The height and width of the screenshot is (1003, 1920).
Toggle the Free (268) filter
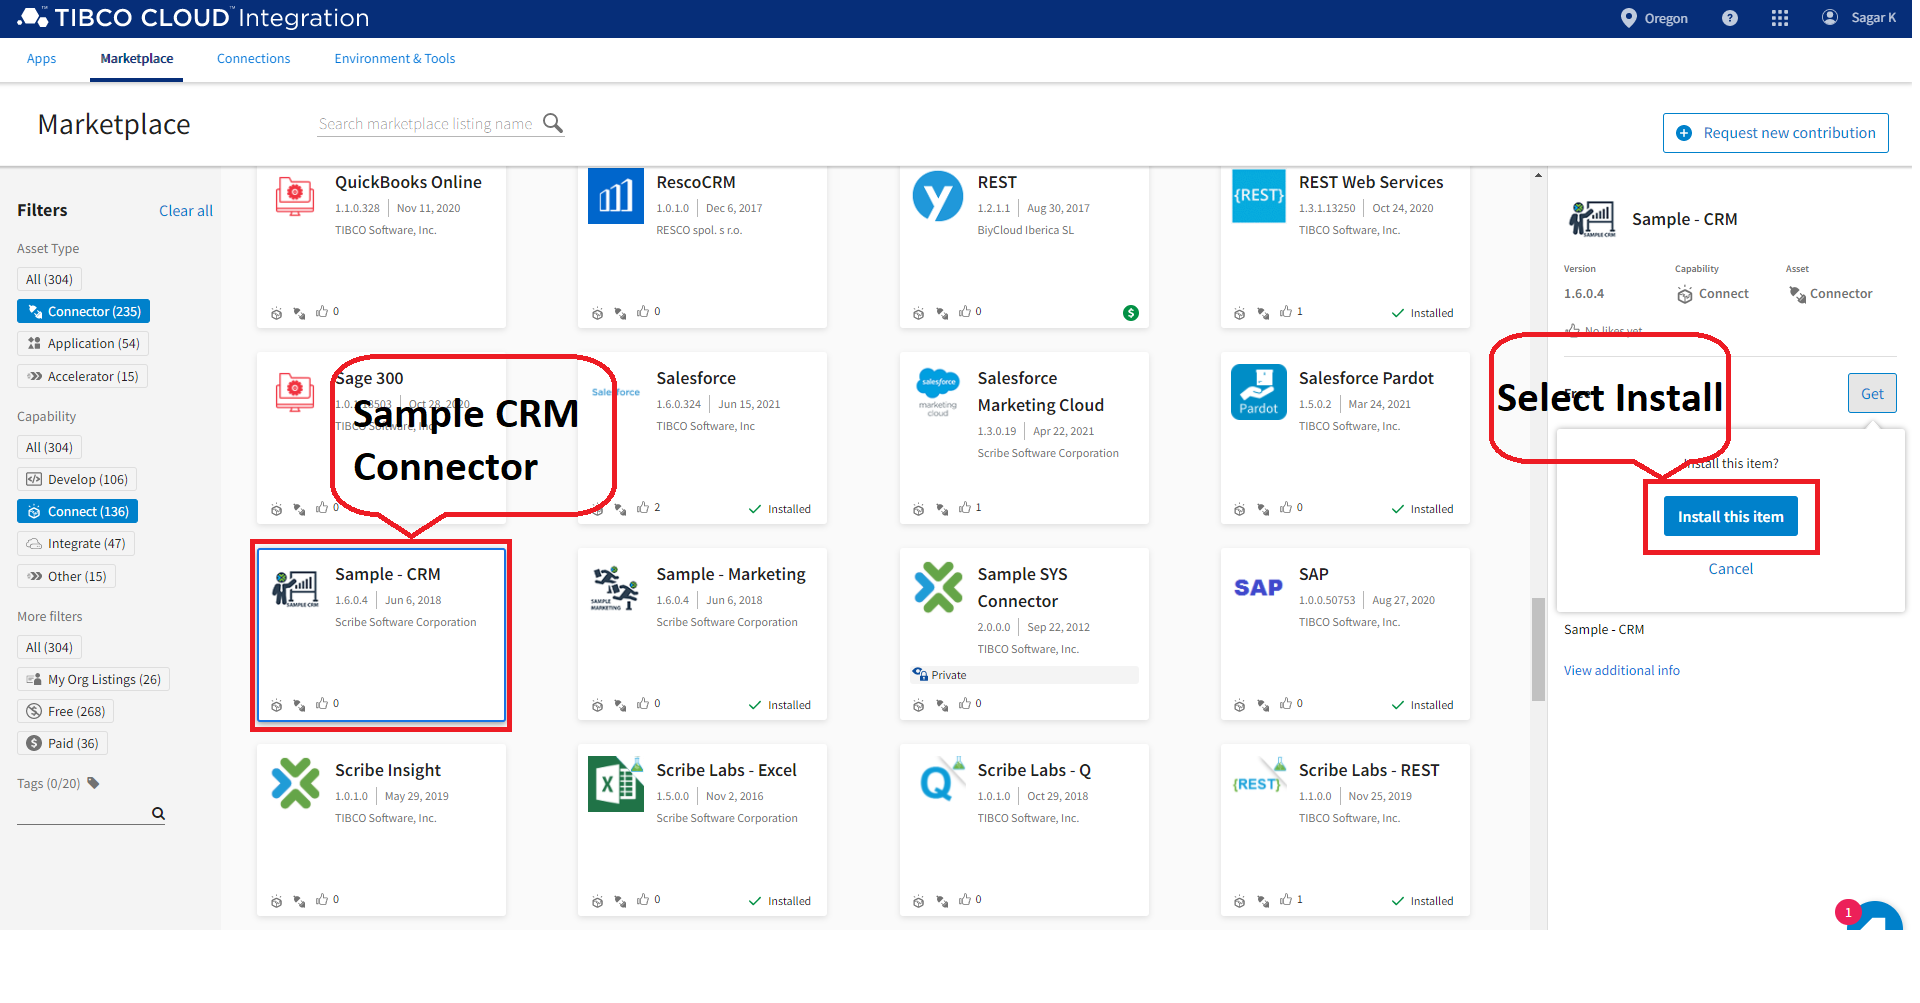[x=65, y=711]
